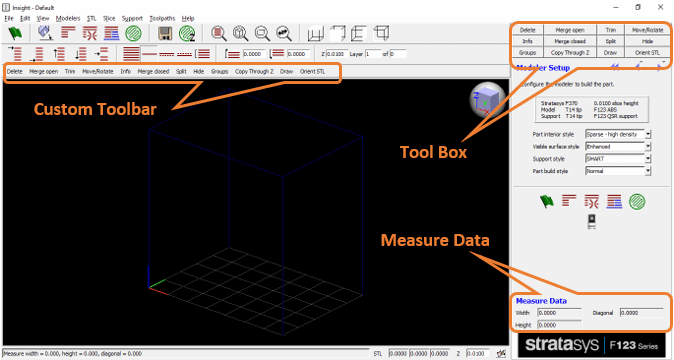Click the Diagonal field in Measure Data

(x=641, y=313)
